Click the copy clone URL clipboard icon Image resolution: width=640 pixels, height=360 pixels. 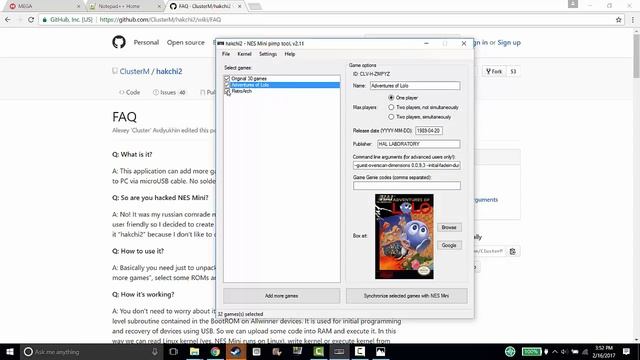tap(513, 251)
